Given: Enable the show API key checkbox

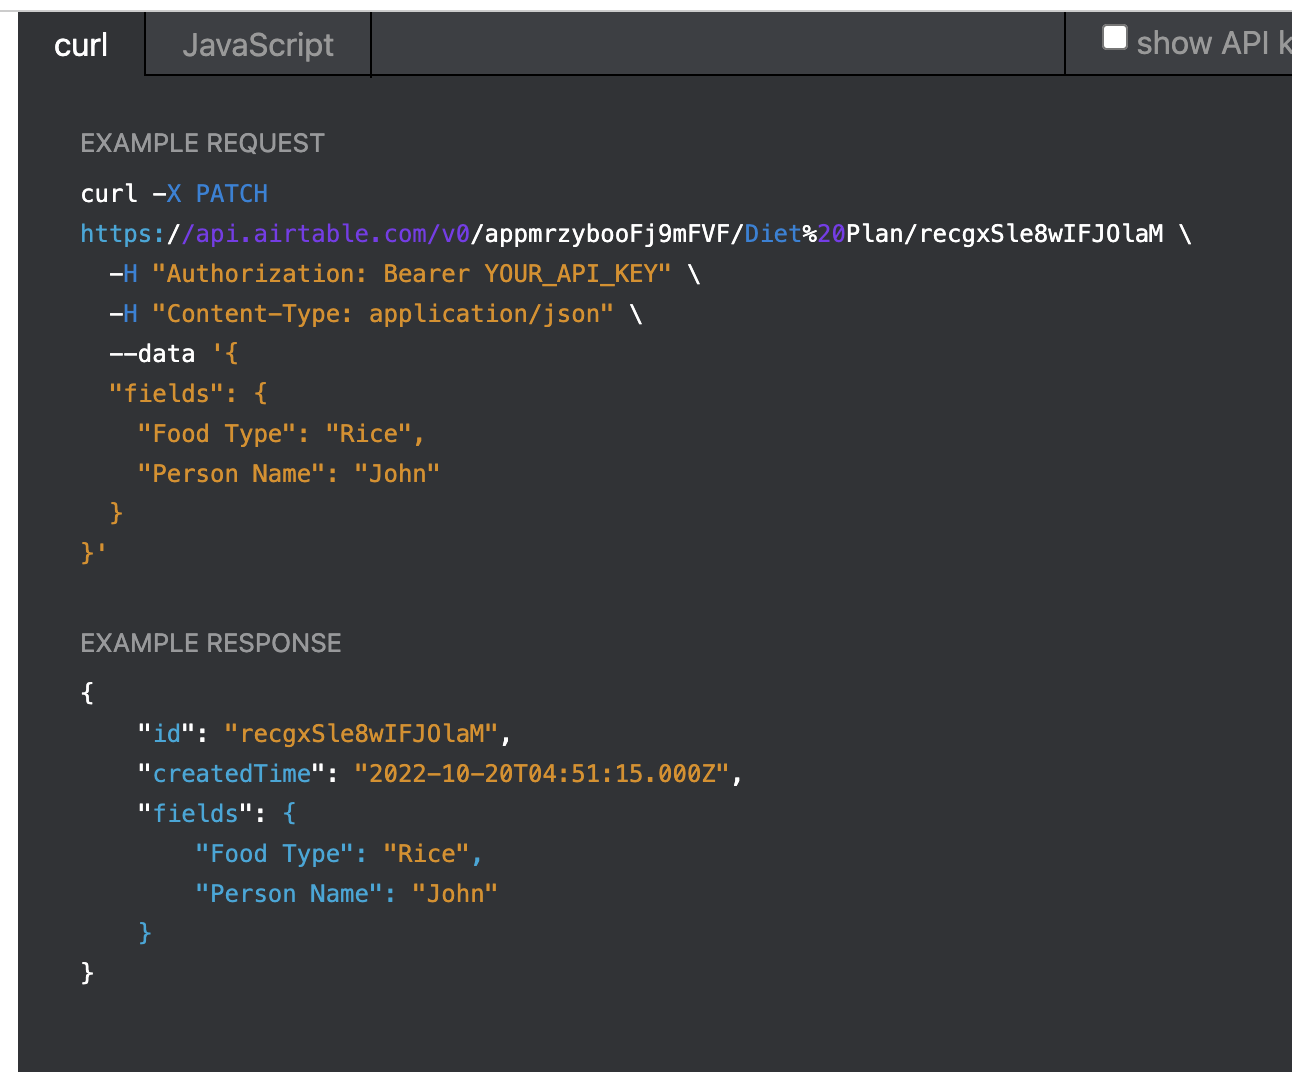Looking at the screenshot, I should [x=1114, y=38].
